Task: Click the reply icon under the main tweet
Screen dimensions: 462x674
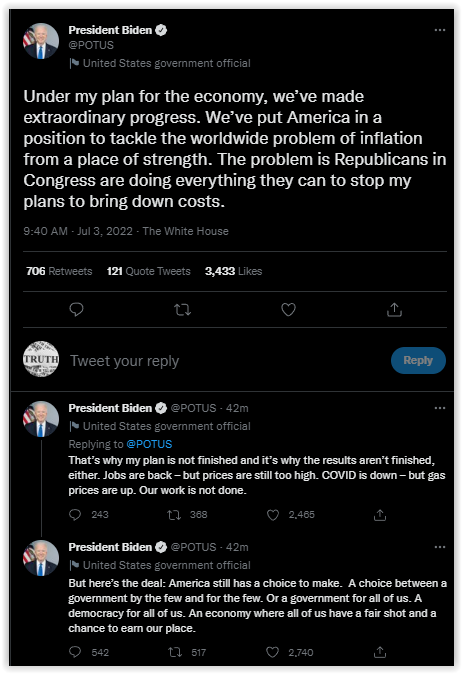Action: tap(76, 309)
